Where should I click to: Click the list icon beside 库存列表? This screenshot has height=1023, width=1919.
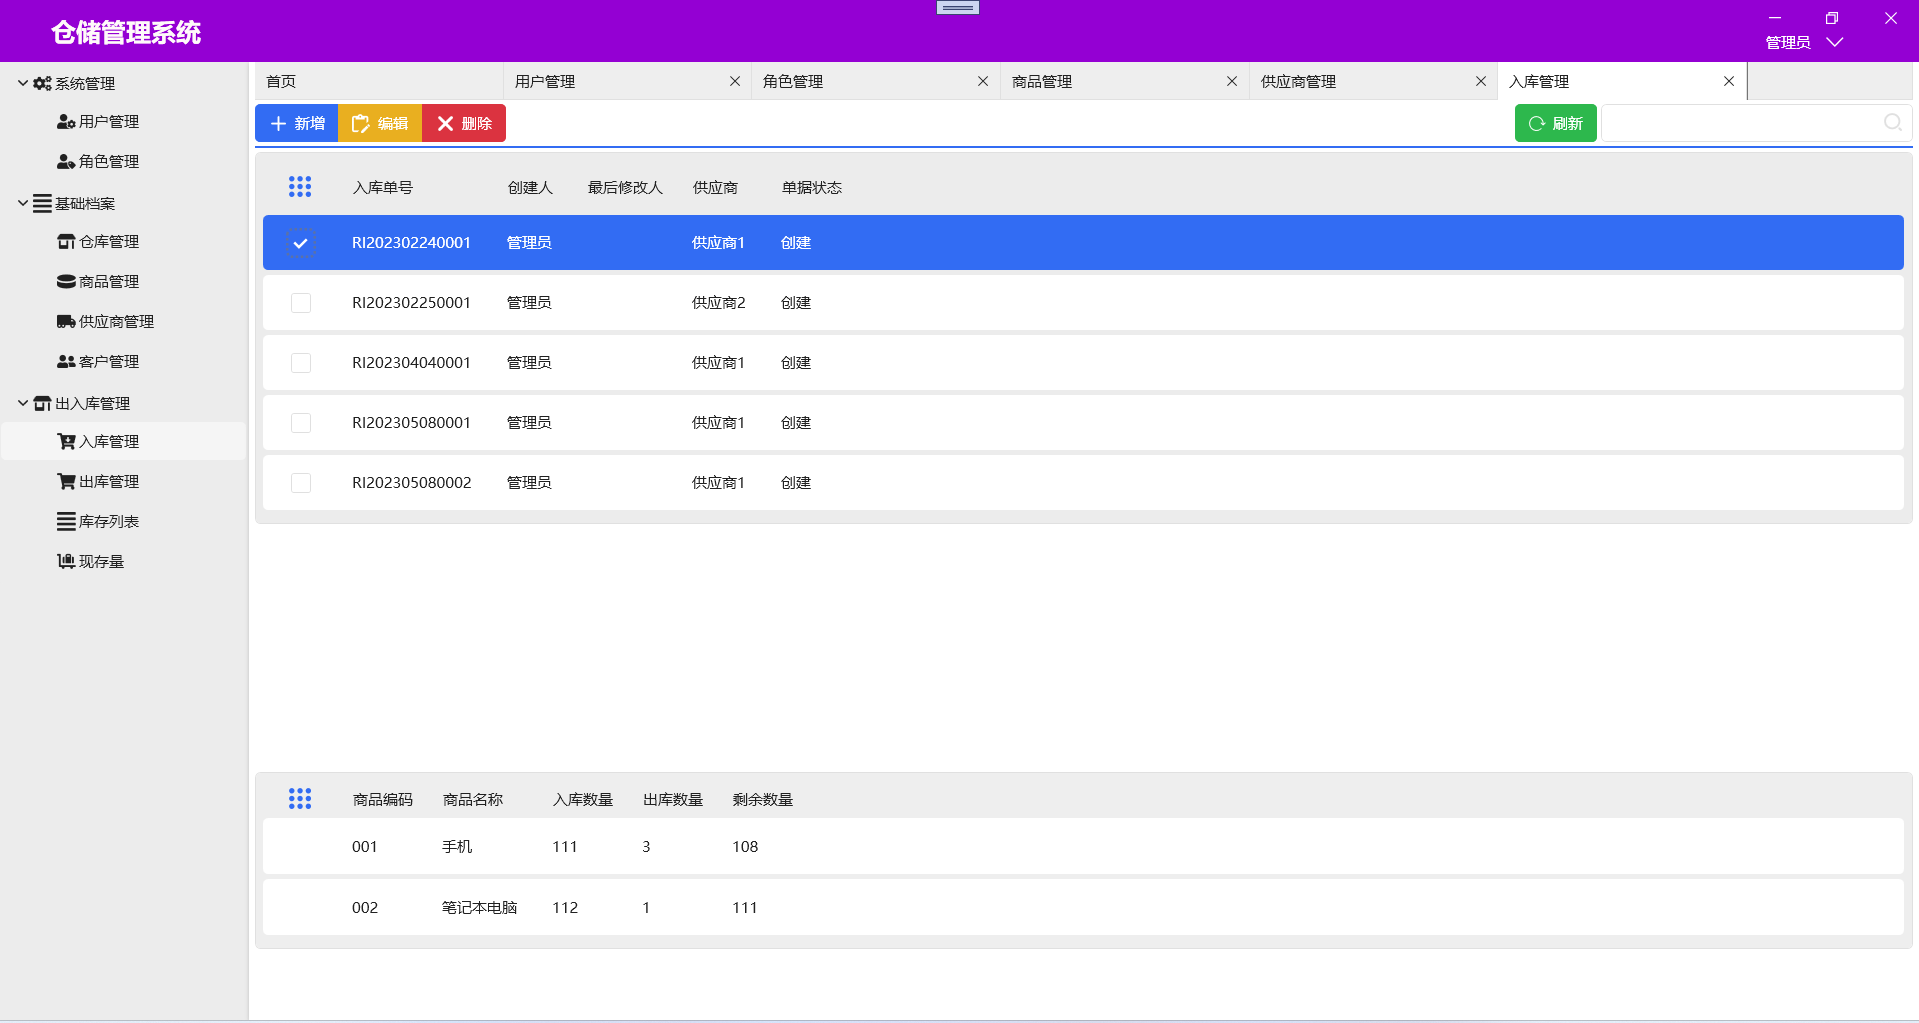(66, 522)
